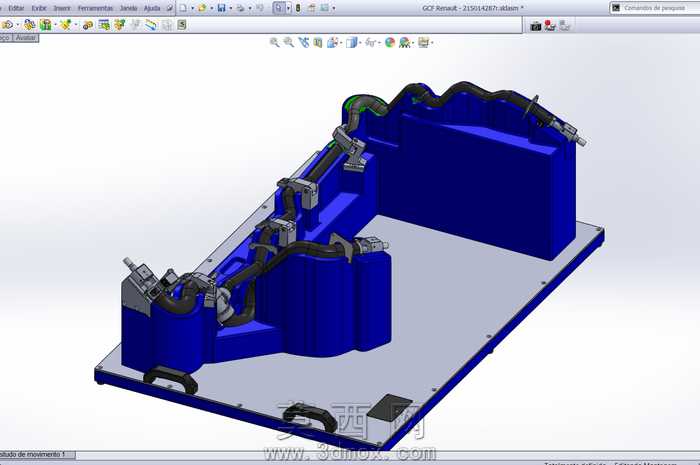This screenshot has height=465, width=700.
Task: Click the View Orientation icon
Action: (x=333, y=42)
